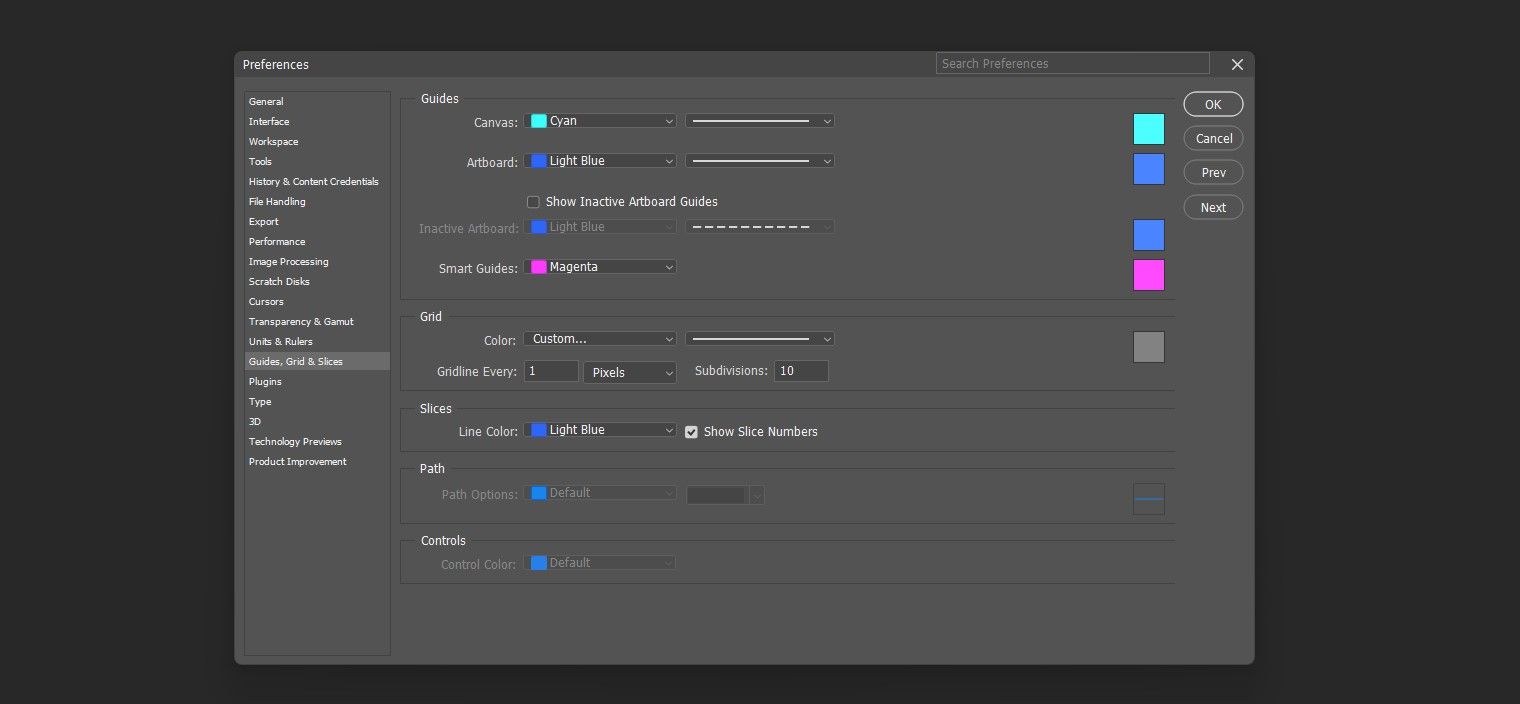This screenshot has height=704, width=1520.
Task: Open the Canvas color dropdown
Action: tap(601, 121)
